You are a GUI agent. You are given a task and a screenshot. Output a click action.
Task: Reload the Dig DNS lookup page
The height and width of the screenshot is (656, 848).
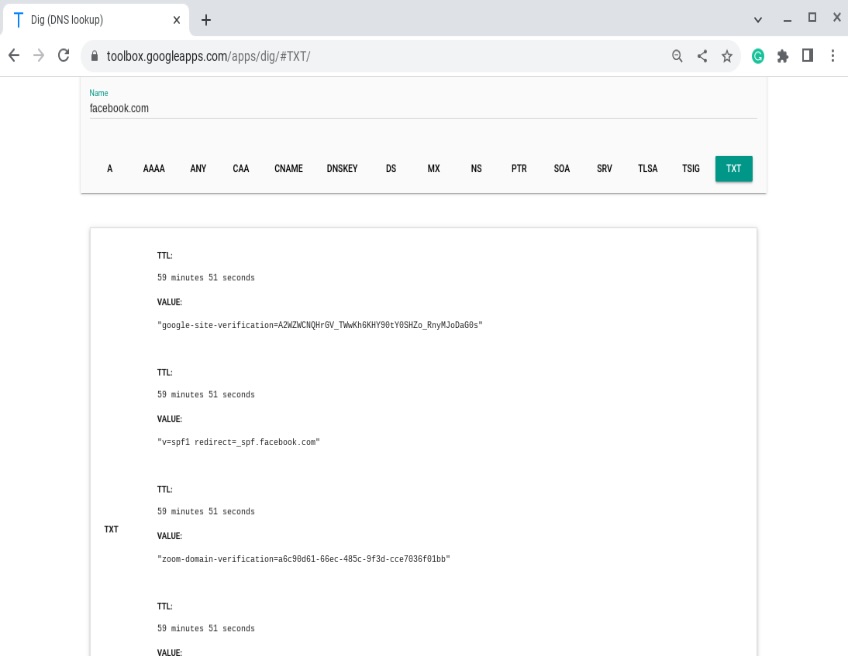tap(64, 56)
